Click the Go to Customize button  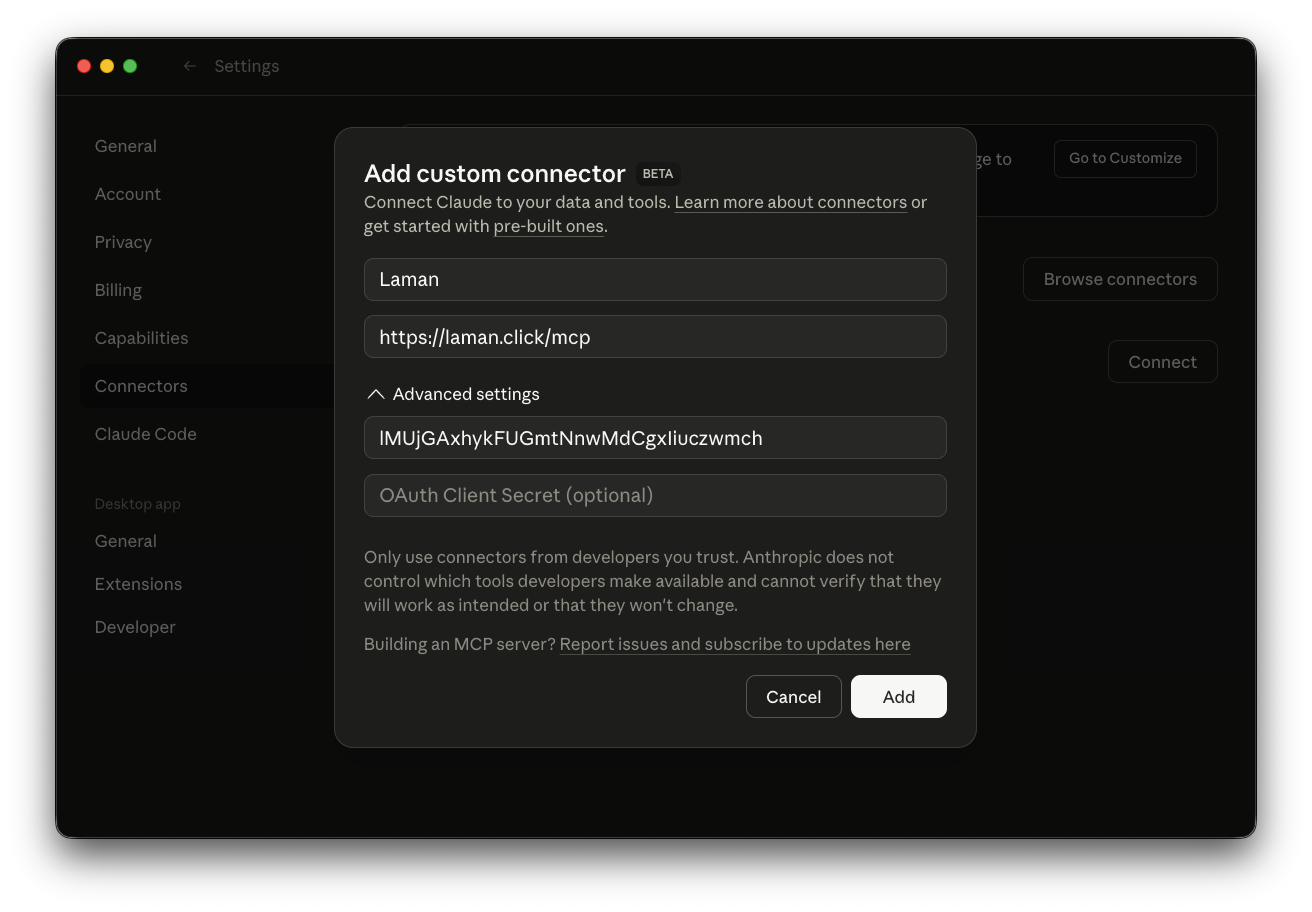[x=1125, y=158]
